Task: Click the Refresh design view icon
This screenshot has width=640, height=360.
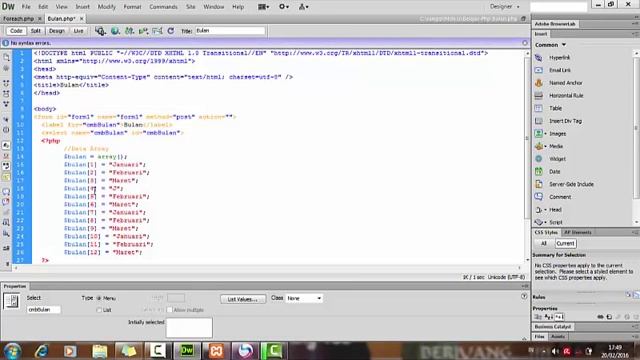Action: click(171, 31)
